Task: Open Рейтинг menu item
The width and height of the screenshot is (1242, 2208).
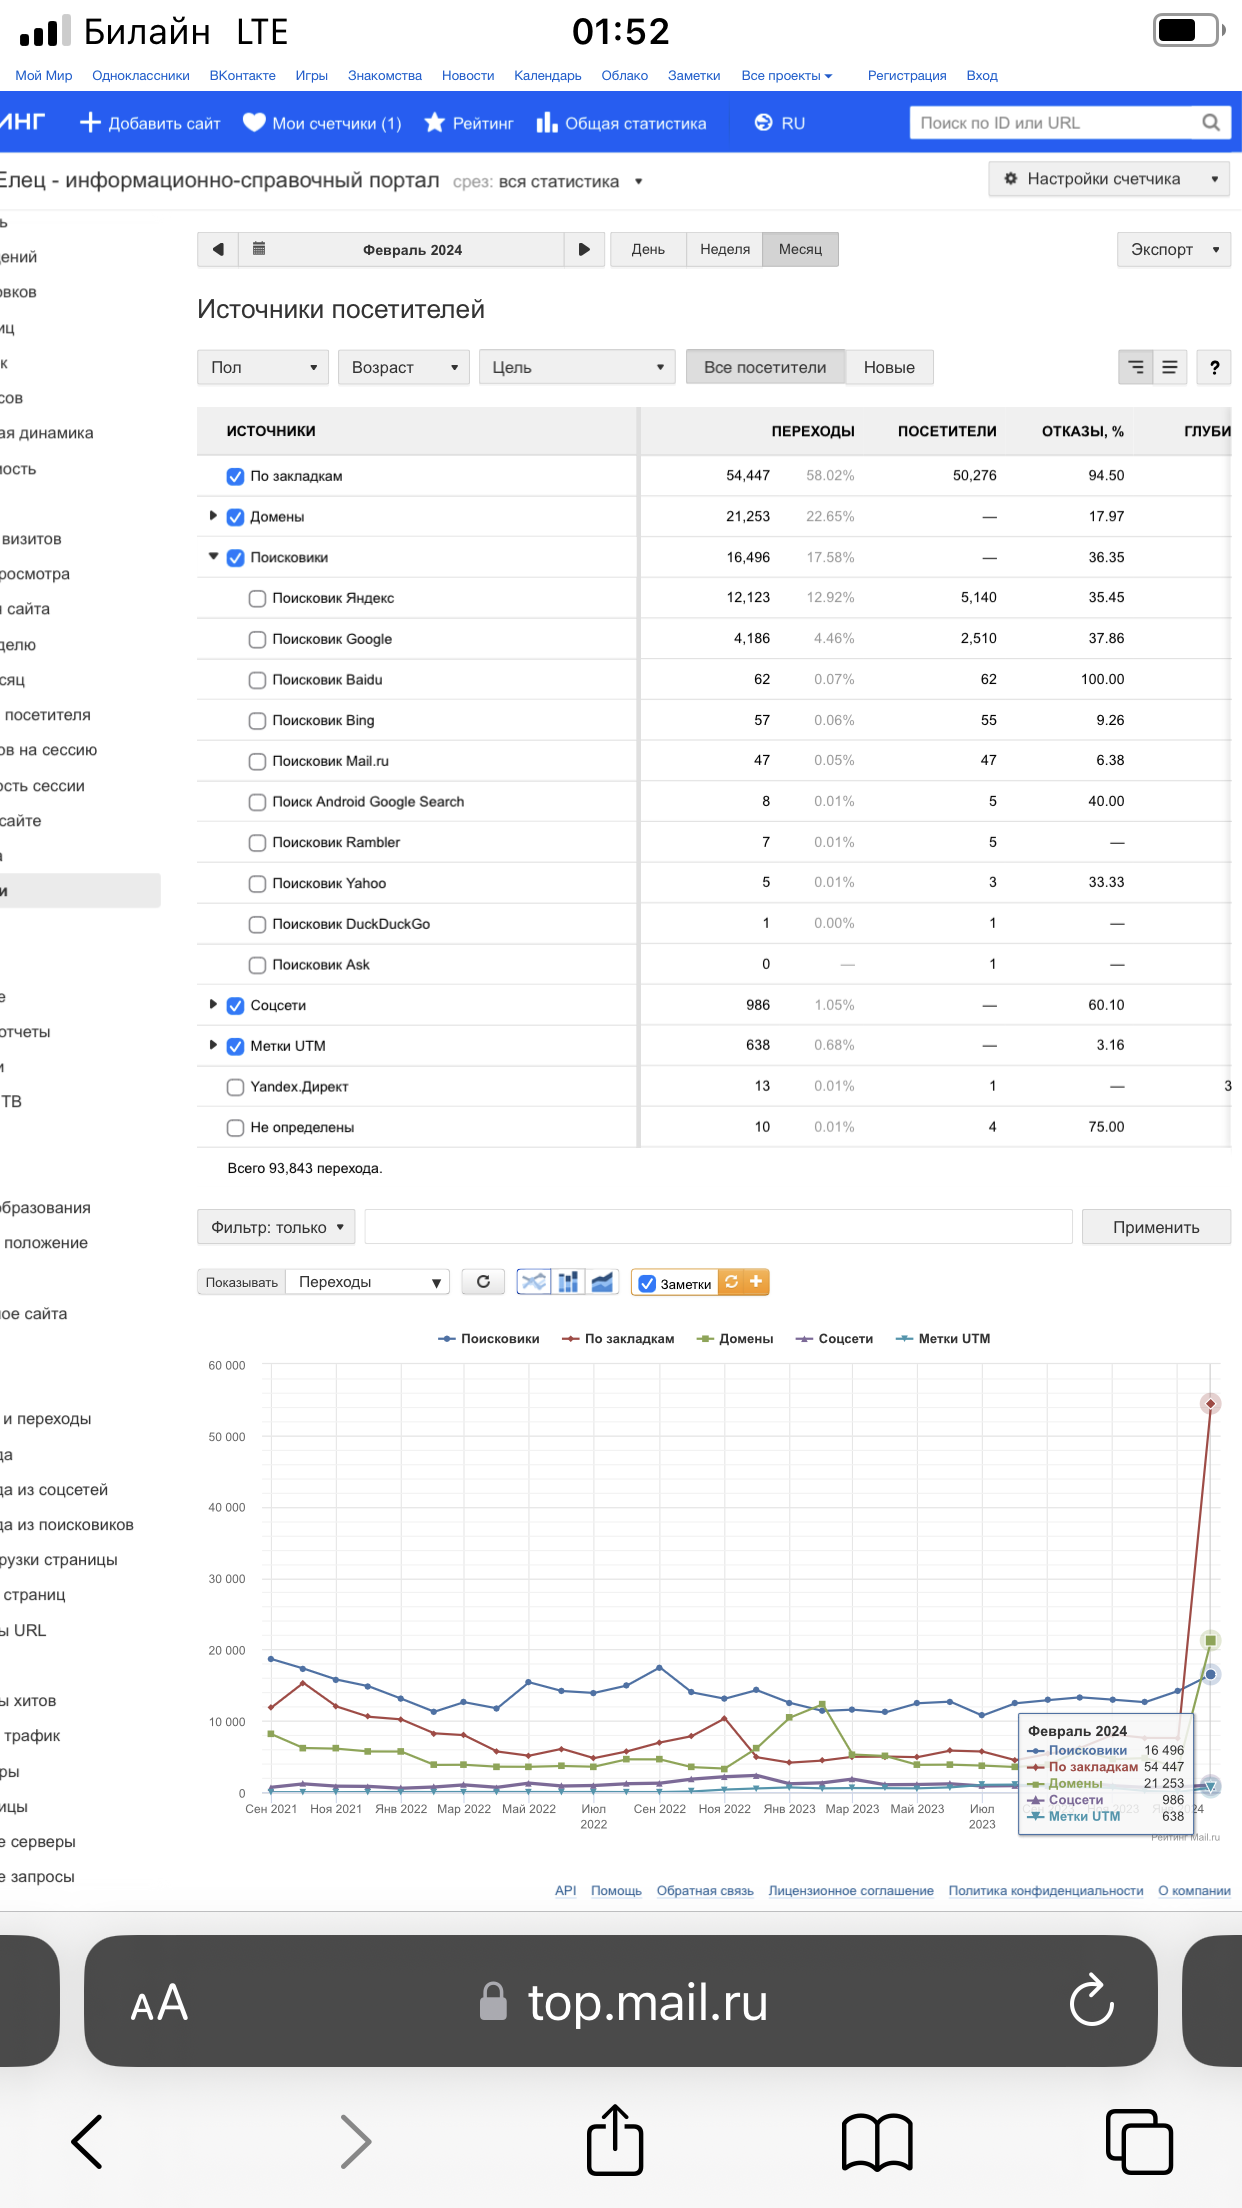Action: (x=469, y=123)
